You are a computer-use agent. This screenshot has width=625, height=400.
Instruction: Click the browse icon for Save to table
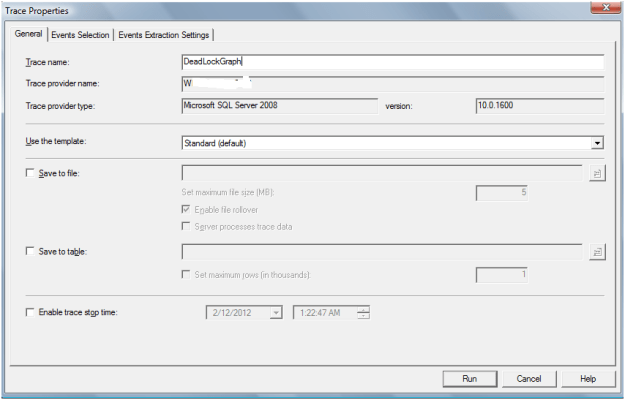tap(597, 252)
